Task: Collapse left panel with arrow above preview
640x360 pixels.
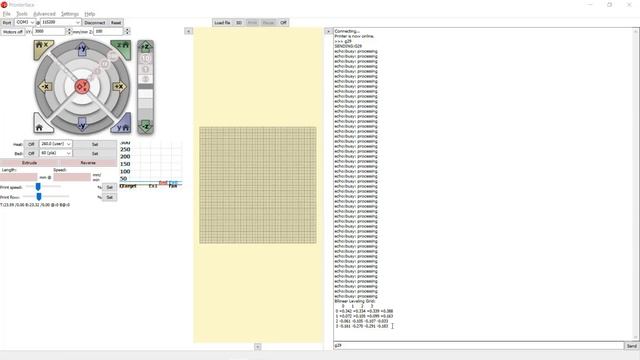Action: 188,31
